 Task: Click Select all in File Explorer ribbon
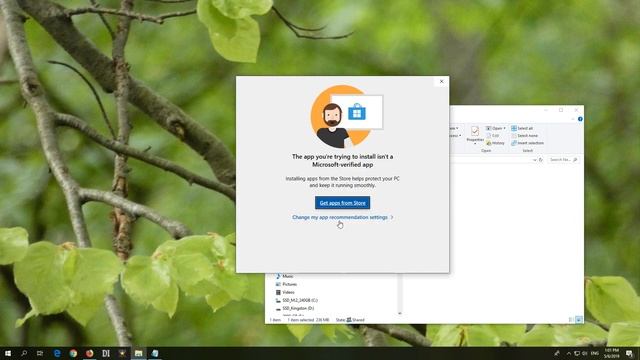(x=522, y=128)
